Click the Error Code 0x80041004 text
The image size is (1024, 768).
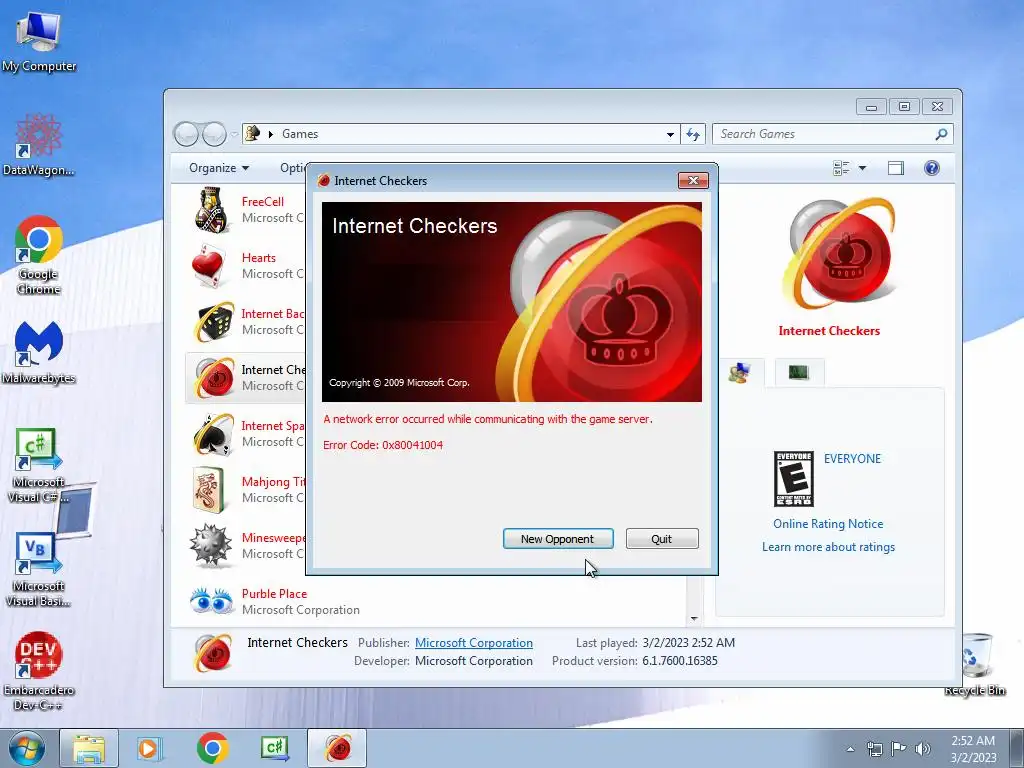[383, 445]
